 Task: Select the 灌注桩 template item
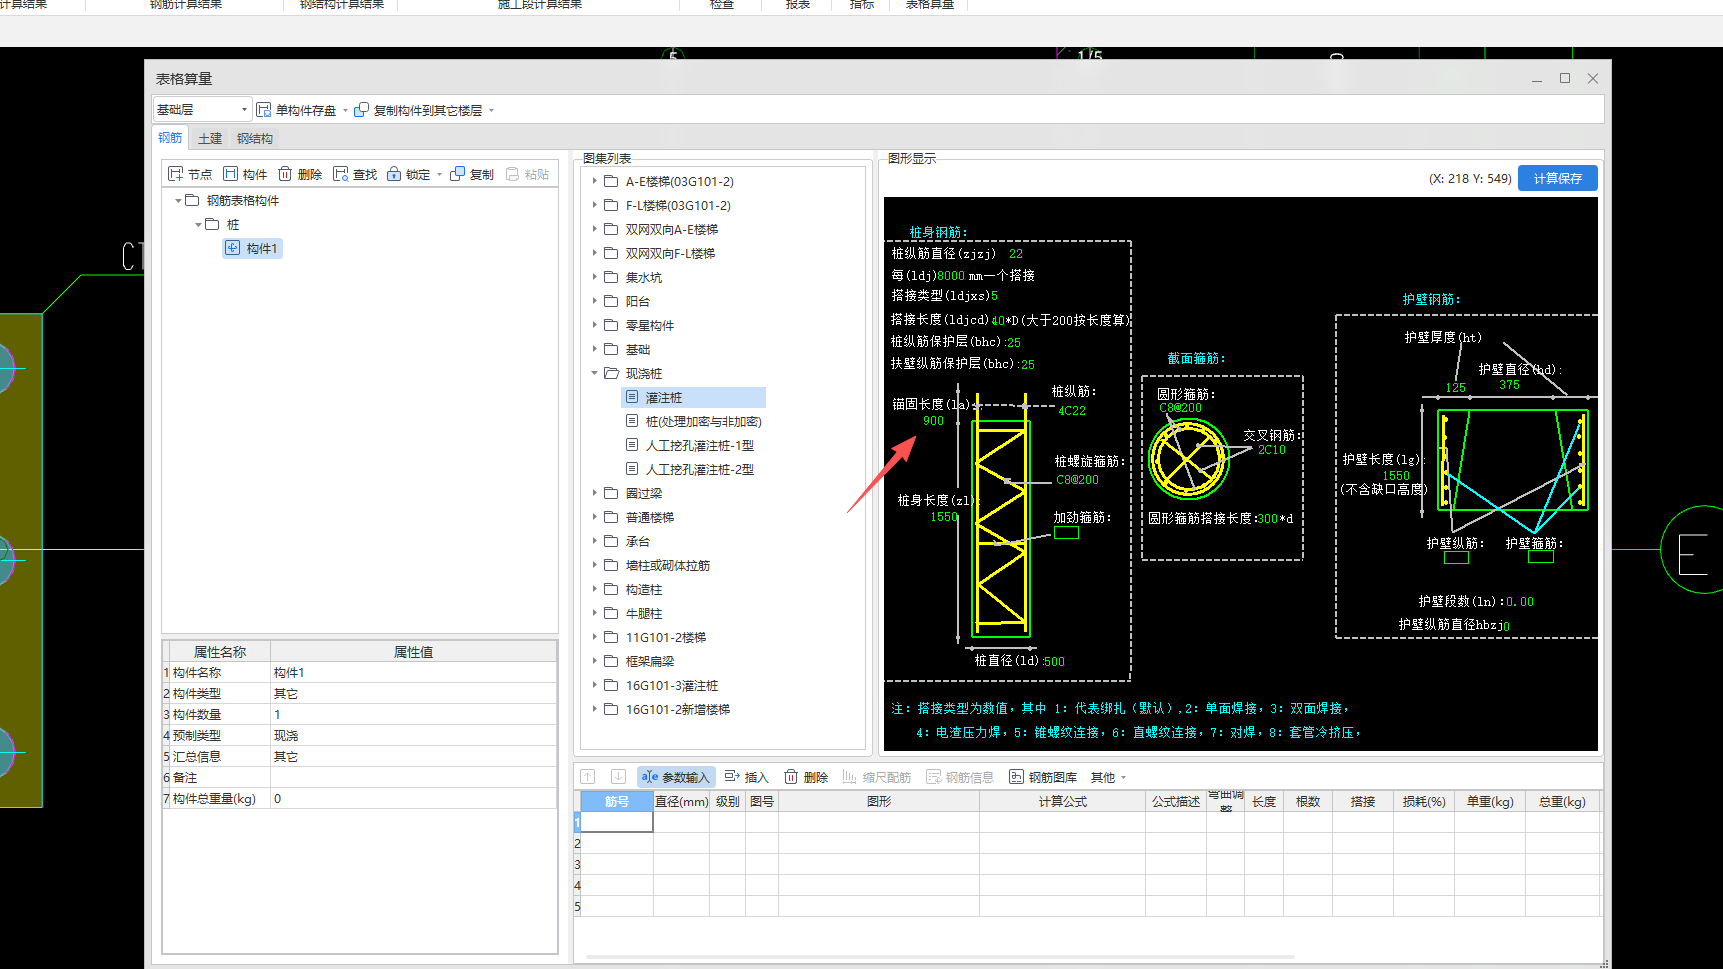pyautogui.click(x=694, y=398)
